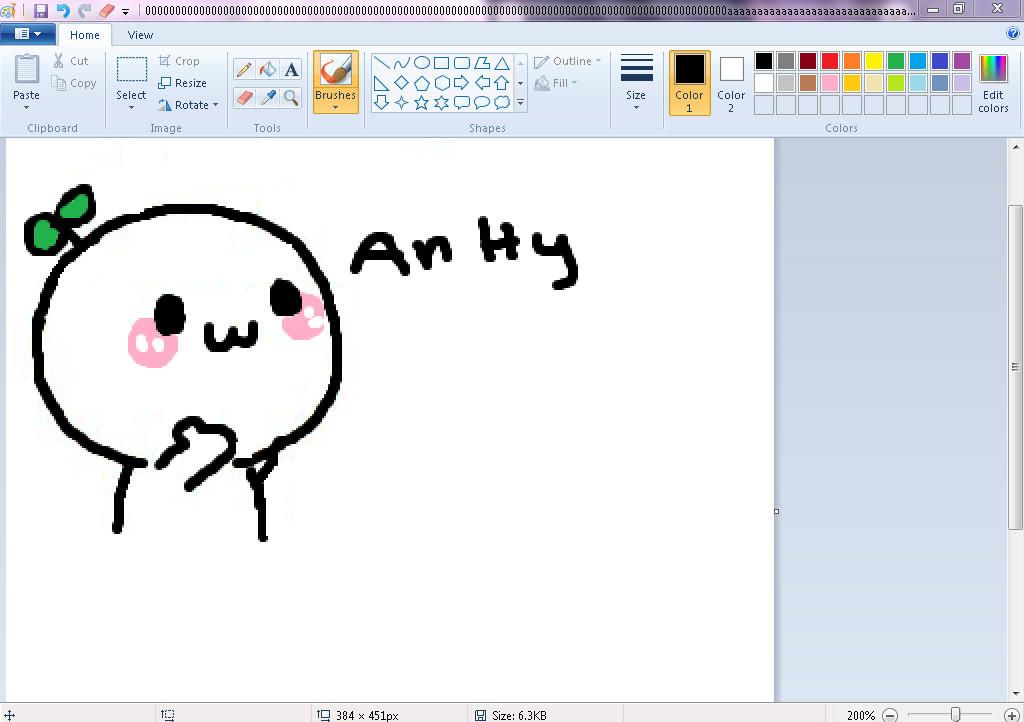Choose the Hexagon shape
The height and width of the screenshot is (722, 1024).
pyautogui.click(x=441, y=83)
